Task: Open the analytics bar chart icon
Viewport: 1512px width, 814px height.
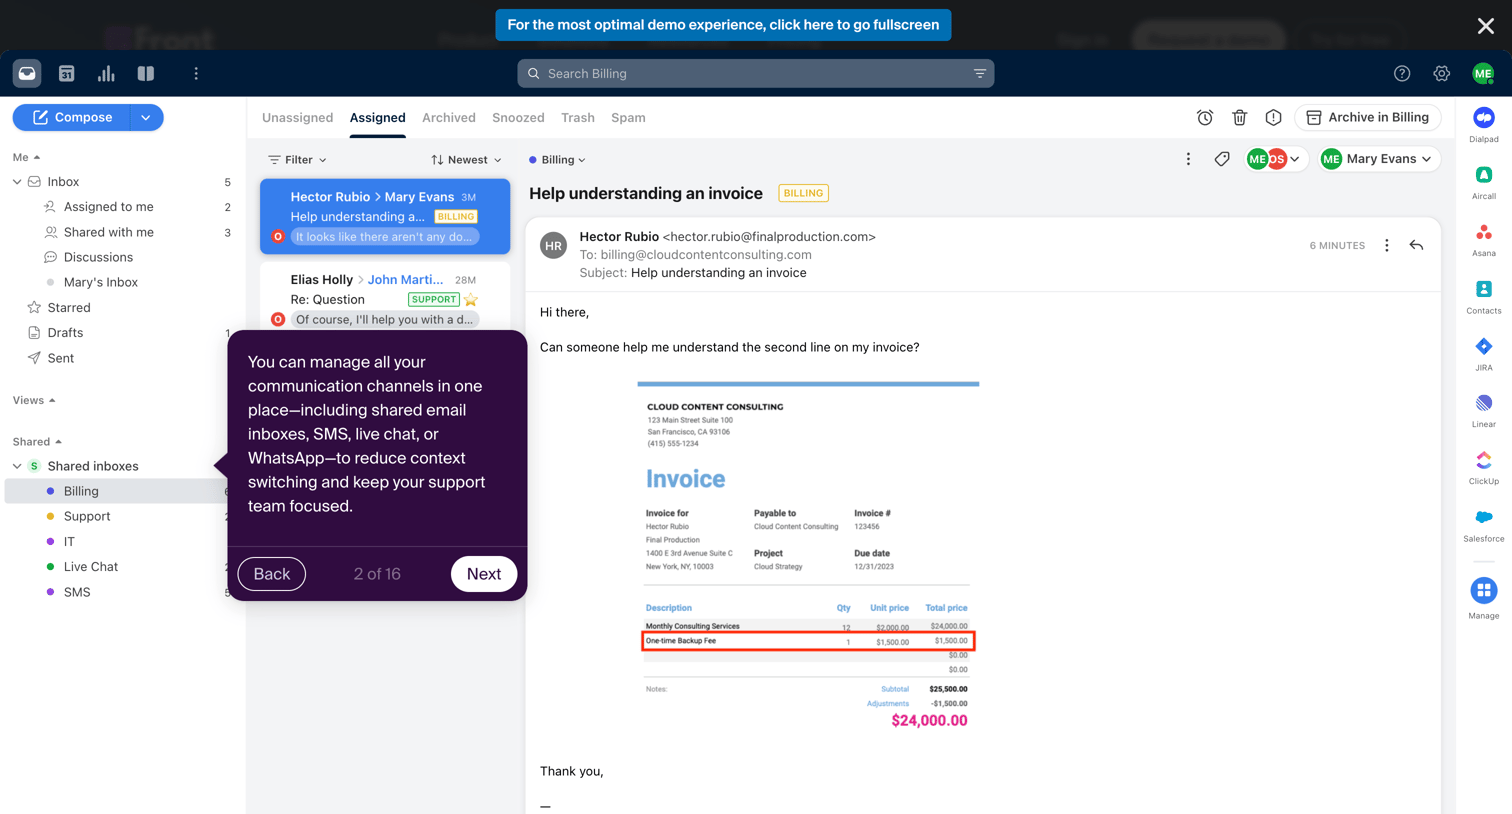Action: tap(106, 73)
